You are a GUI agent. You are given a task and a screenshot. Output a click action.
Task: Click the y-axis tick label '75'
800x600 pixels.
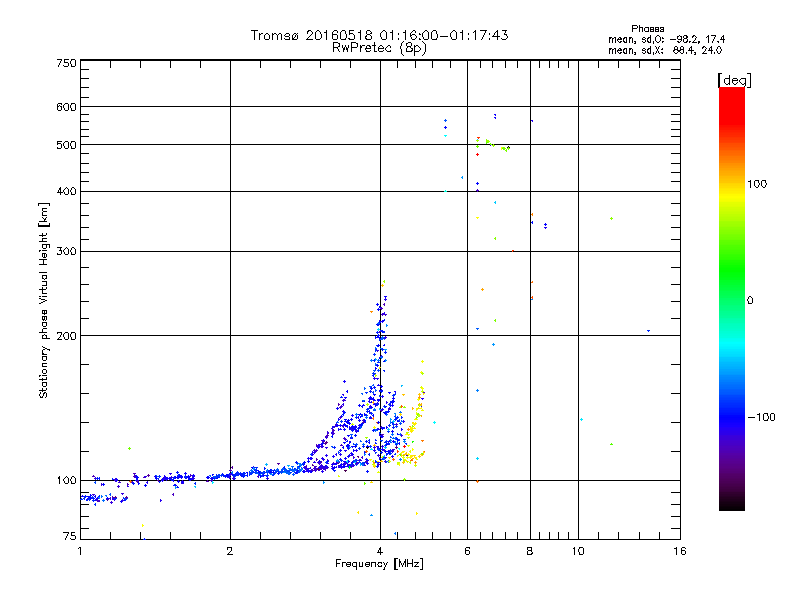click(x=70, y=536)
